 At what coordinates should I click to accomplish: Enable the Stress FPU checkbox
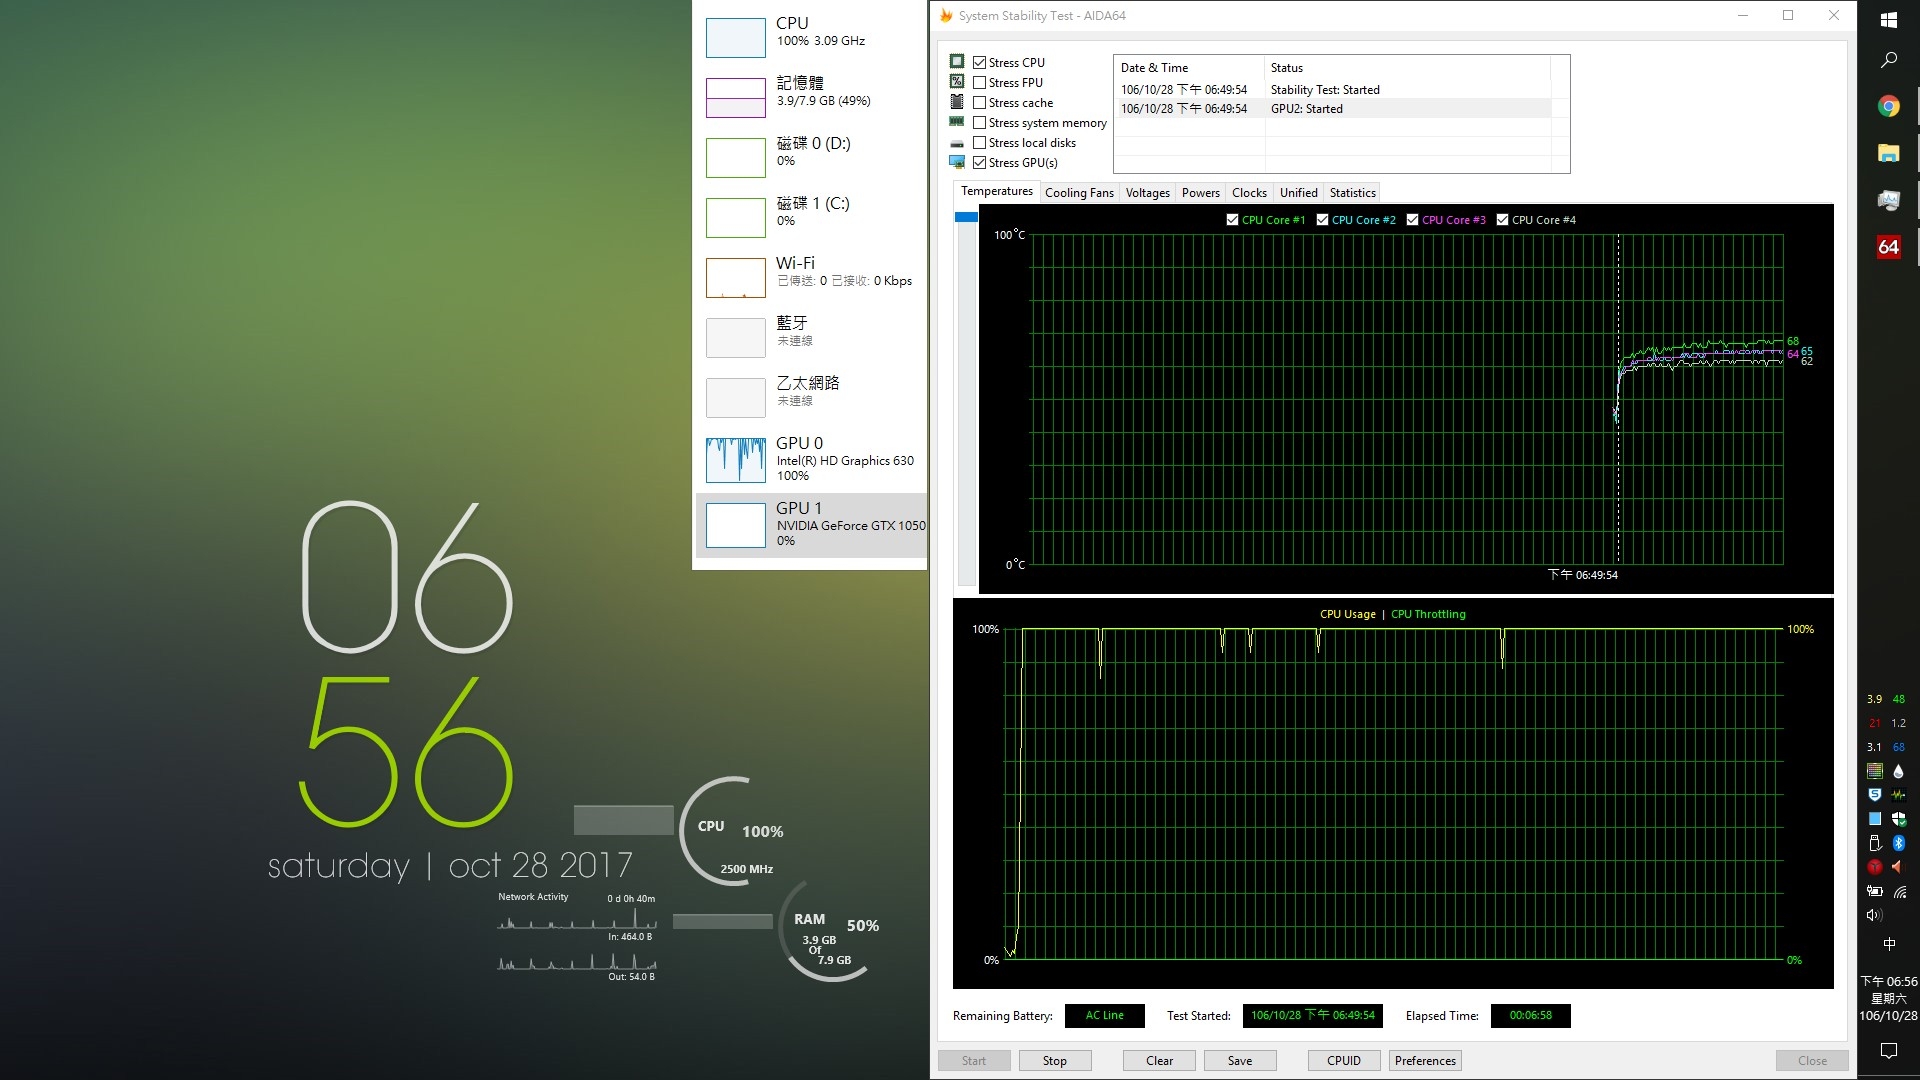pyautogui.click(x=980, y=82)
